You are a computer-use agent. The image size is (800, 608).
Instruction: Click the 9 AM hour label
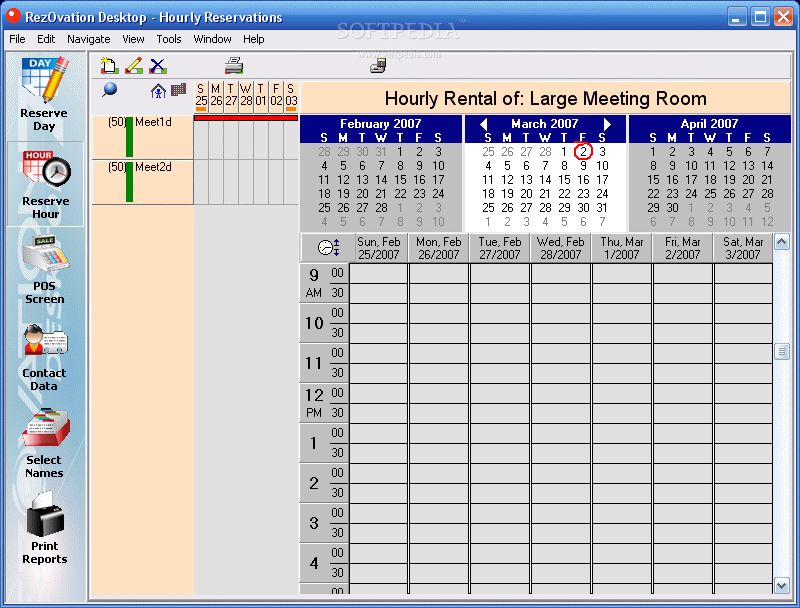tap(314, 283)
